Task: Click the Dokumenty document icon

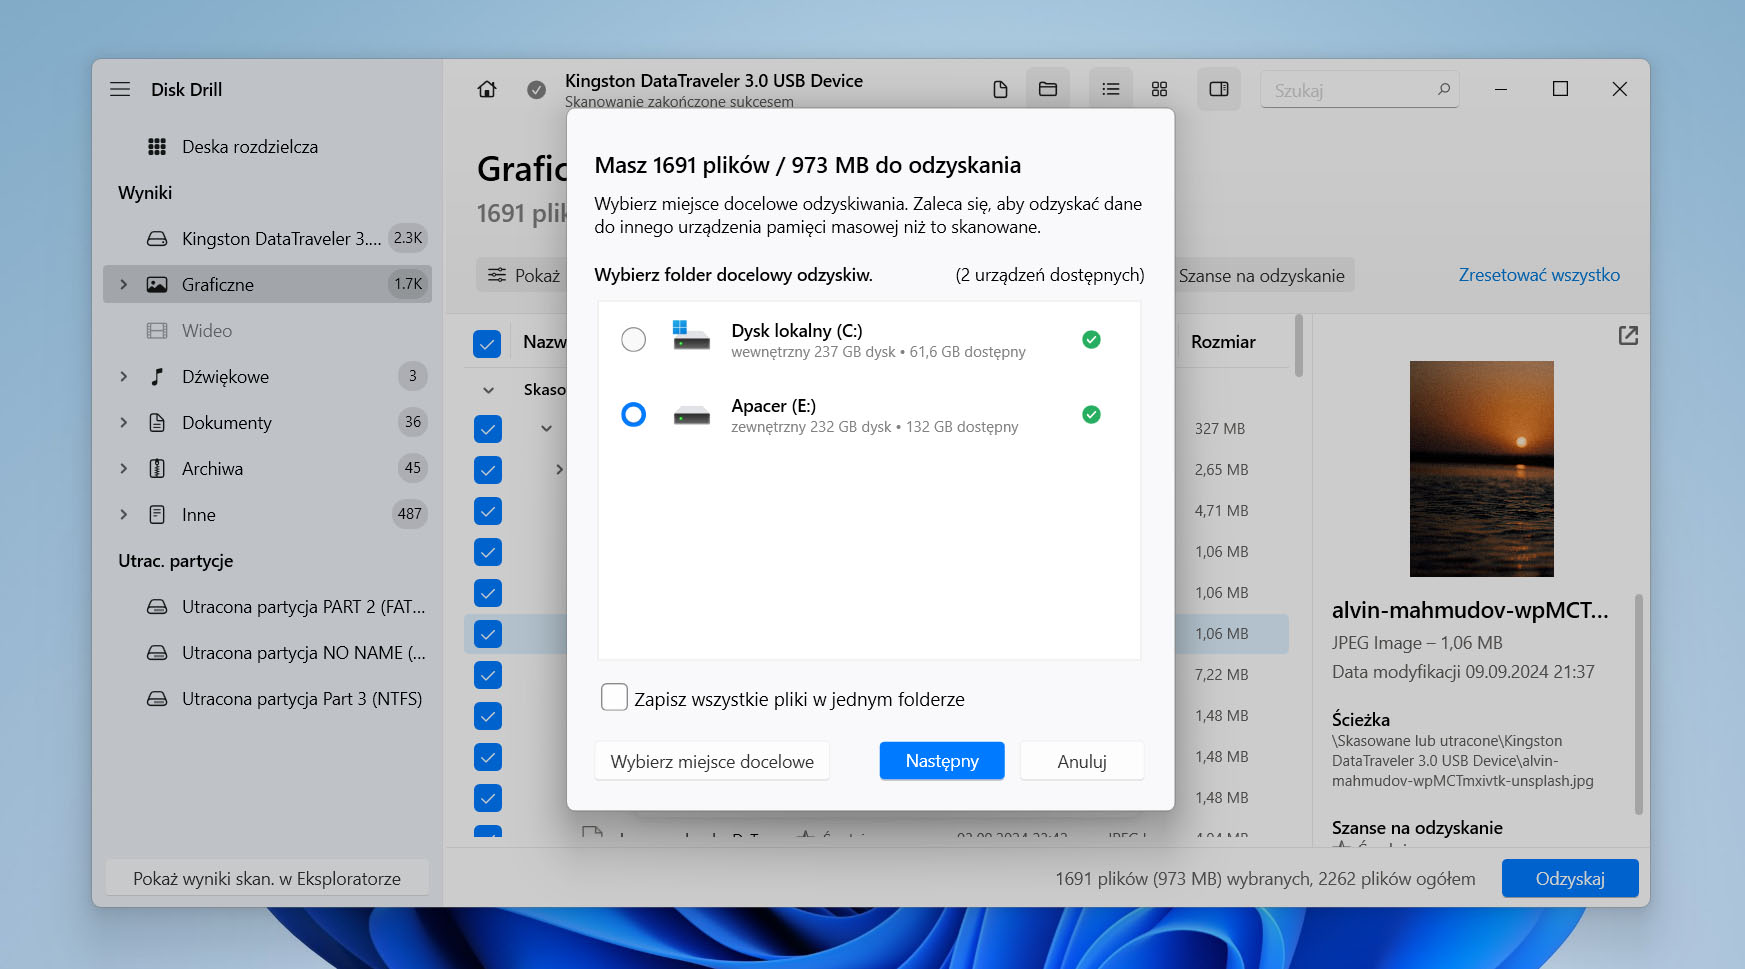Action: [x=157, y=422]
